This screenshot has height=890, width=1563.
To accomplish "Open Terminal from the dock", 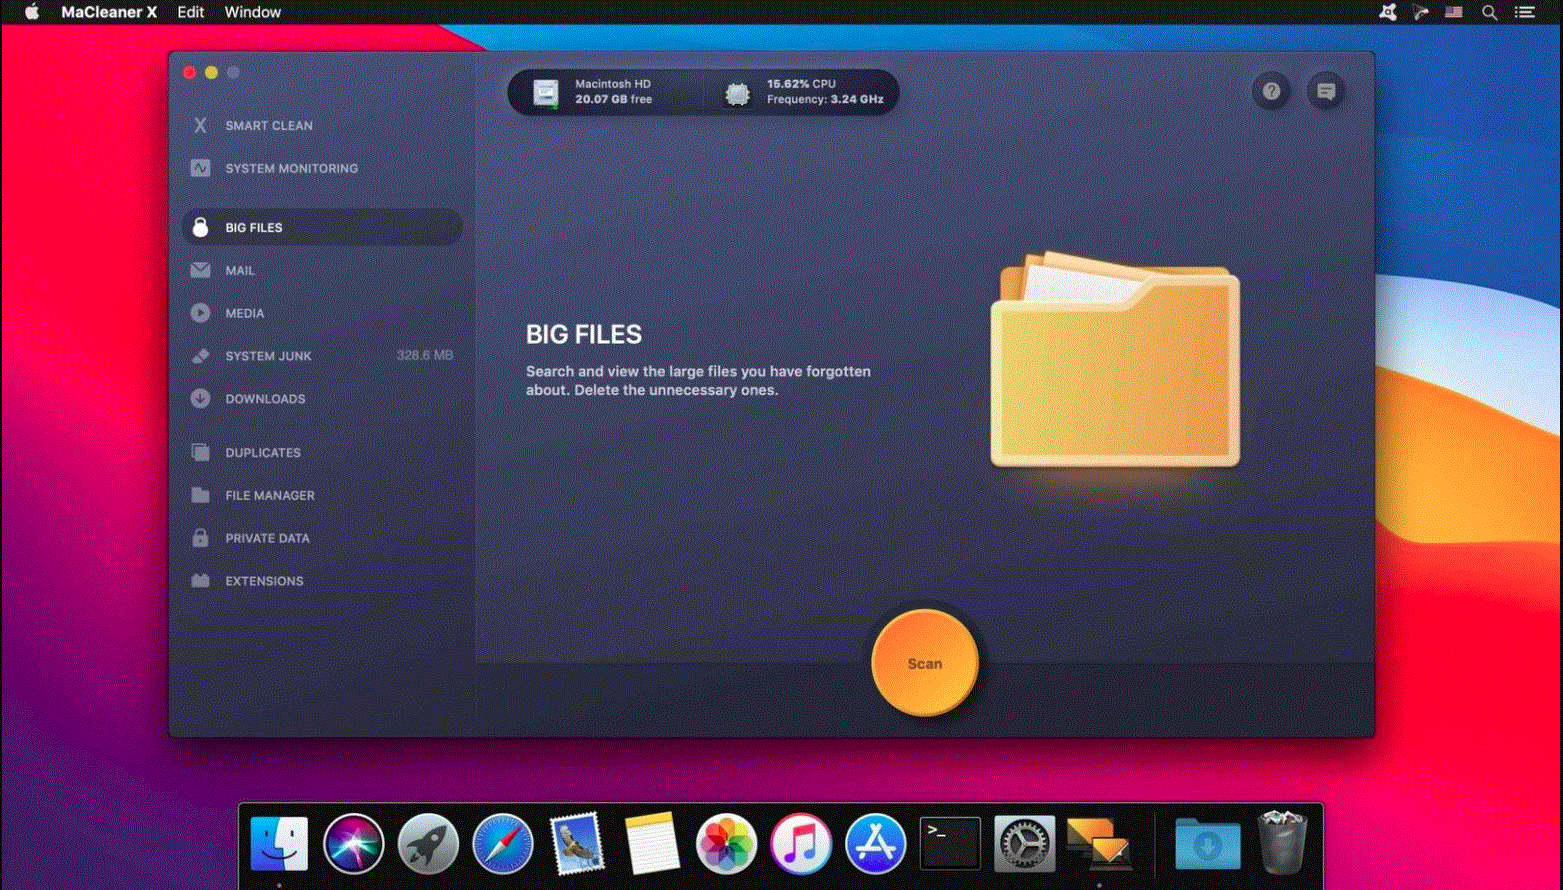I will 950,844.
